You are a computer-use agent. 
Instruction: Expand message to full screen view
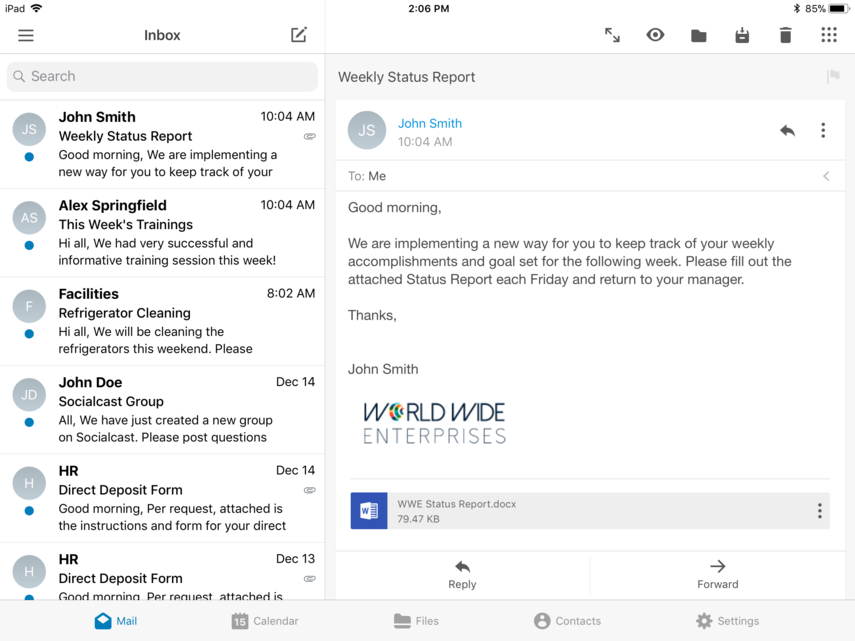612,35
